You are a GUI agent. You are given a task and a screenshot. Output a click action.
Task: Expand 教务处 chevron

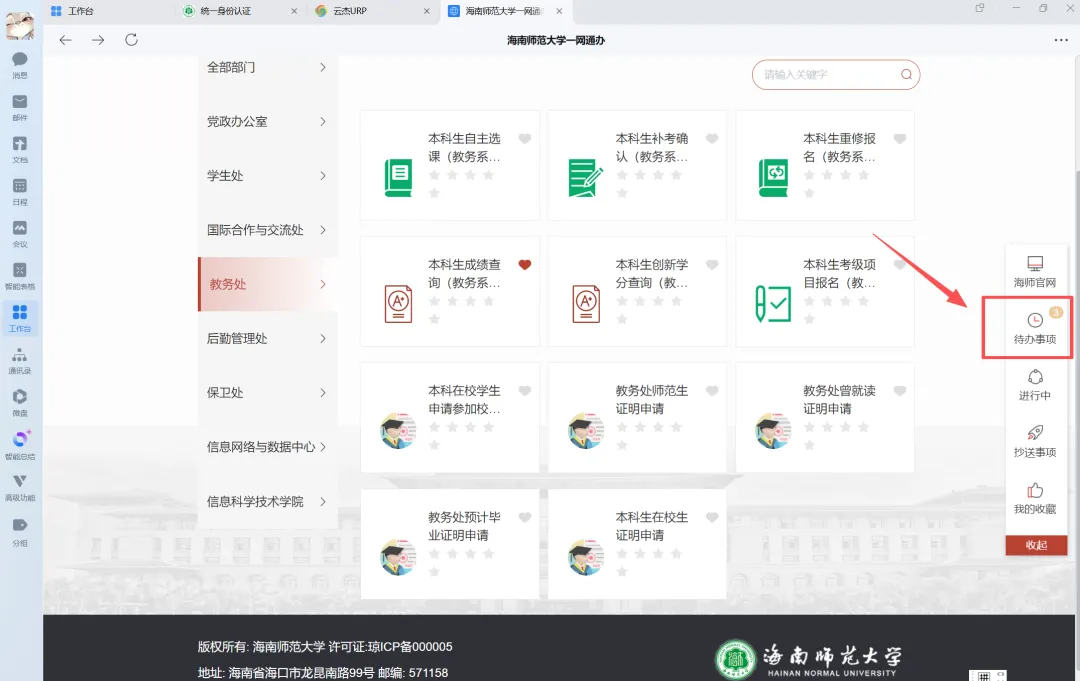point(323,284)
